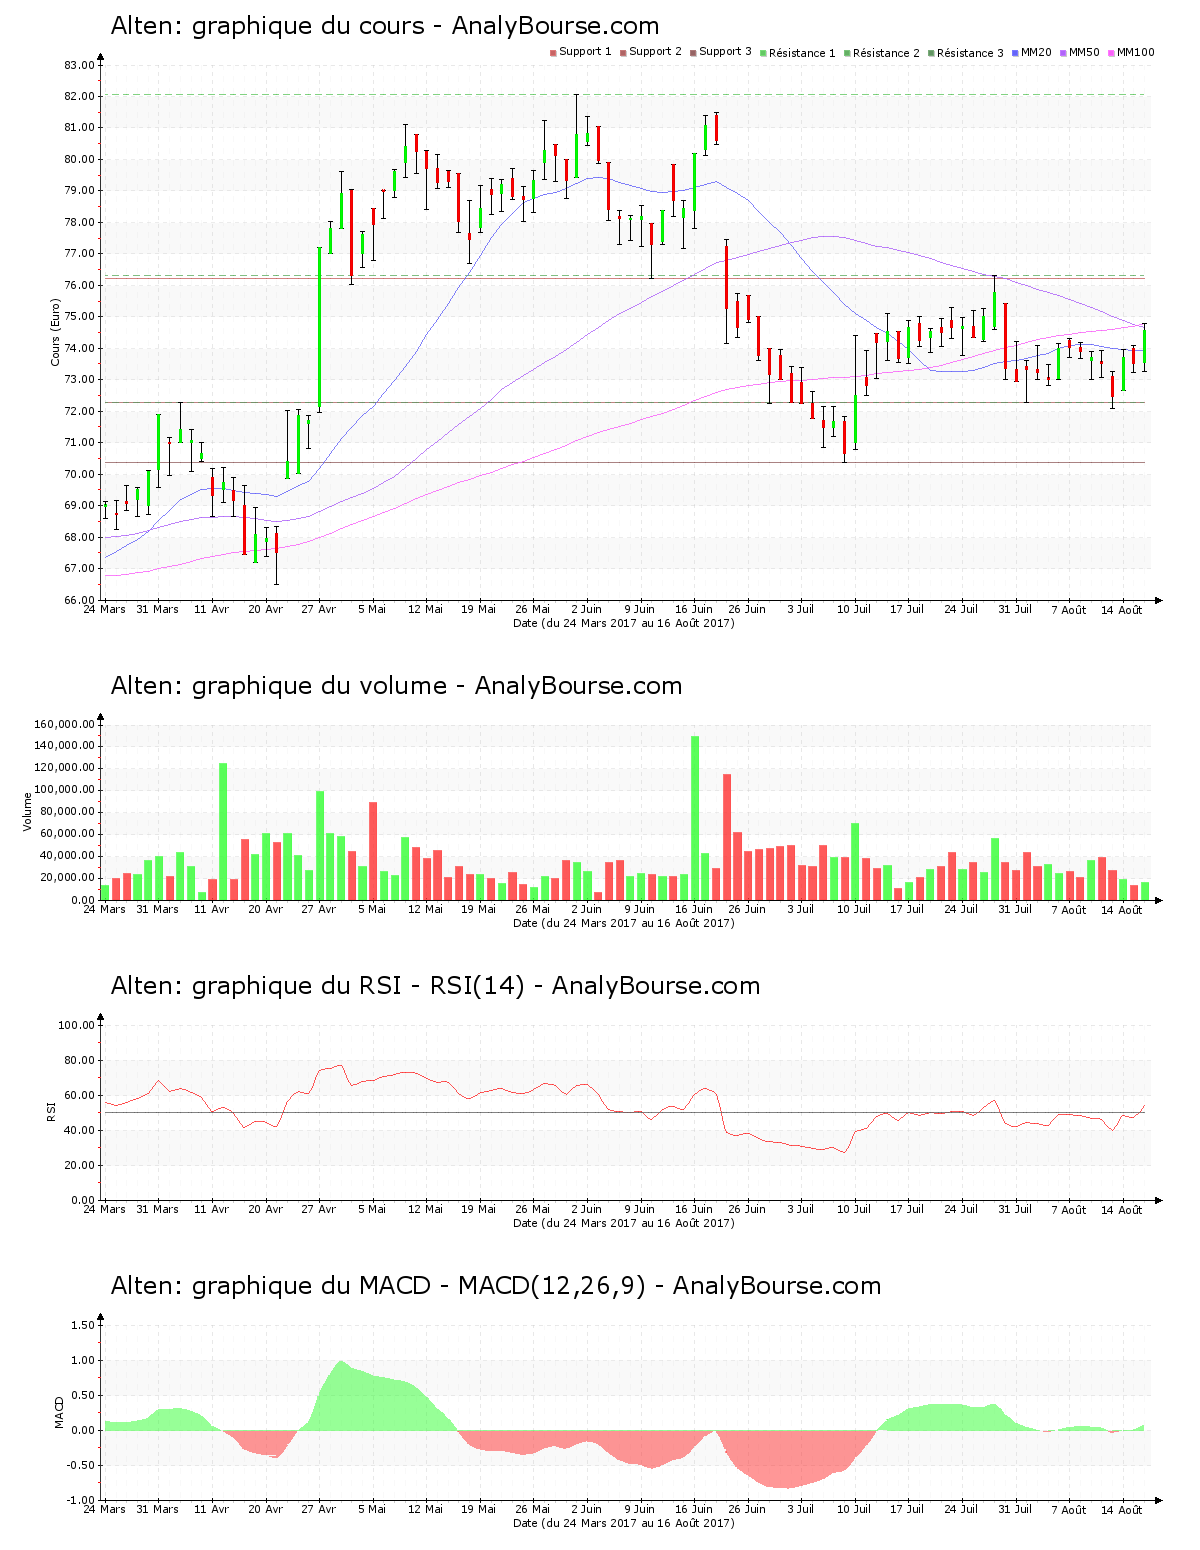Viewport: 1200px width, 1550px height.
Task: Click '24 Mars' date on MACD chart
Action: [x=104, y=1509]
